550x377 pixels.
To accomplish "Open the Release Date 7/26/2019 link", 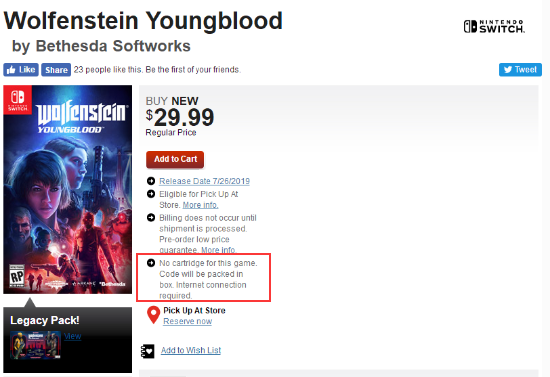I will (204, 181).
